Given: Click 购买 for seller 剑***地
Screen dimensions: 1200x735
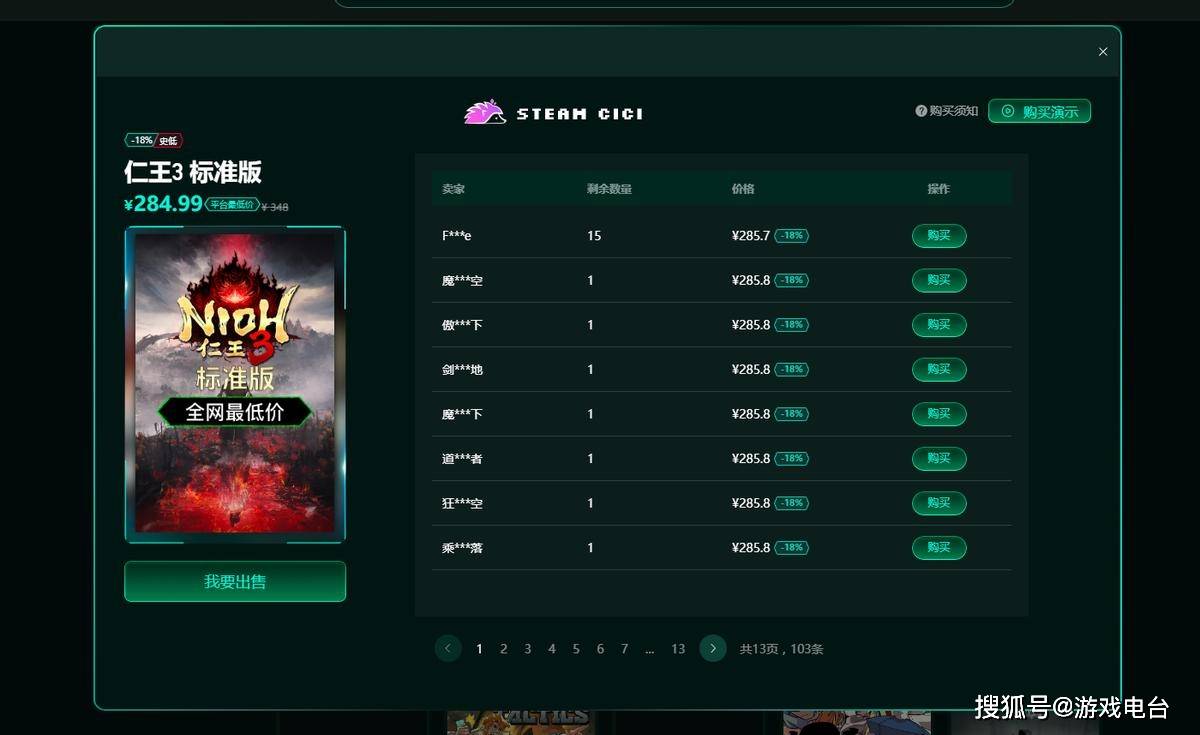Looking at the screenshot, I should pos(939,369).
